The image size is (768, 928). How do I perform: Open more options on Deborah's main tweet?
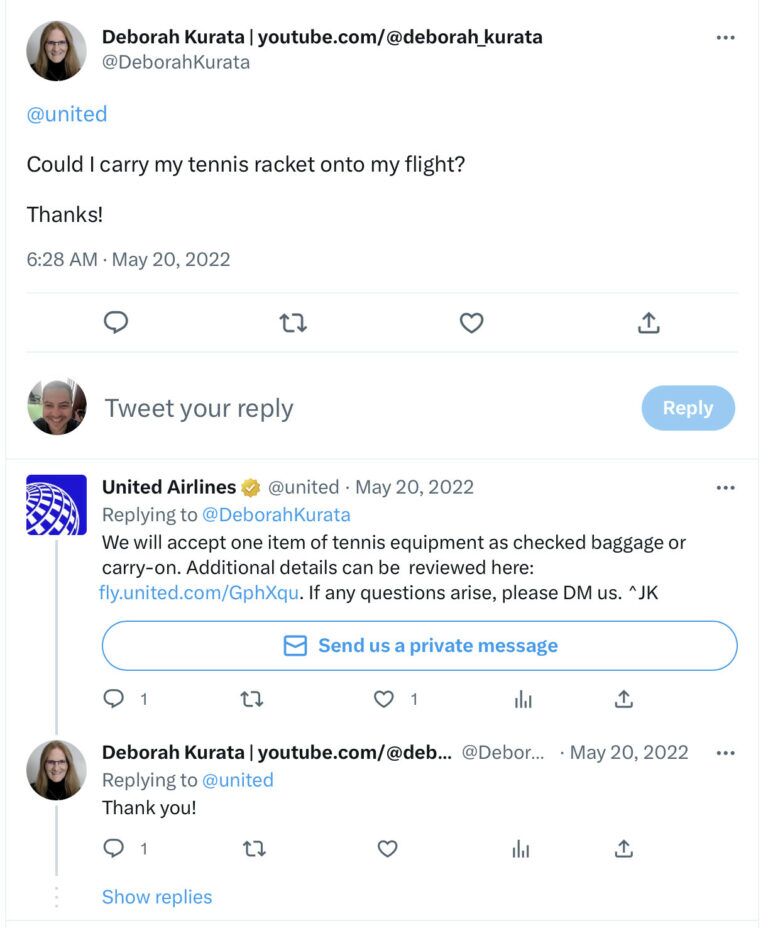[726, 38]
